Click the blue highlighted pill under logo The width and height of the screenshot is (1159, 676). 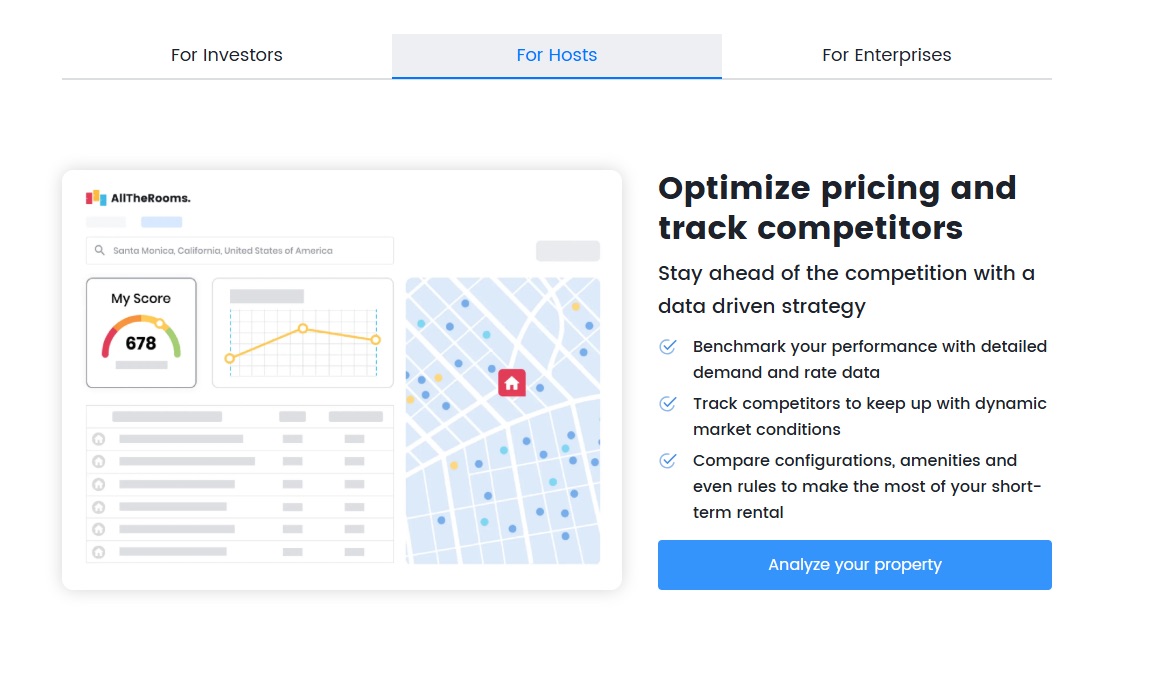click(x=161, y=222)
